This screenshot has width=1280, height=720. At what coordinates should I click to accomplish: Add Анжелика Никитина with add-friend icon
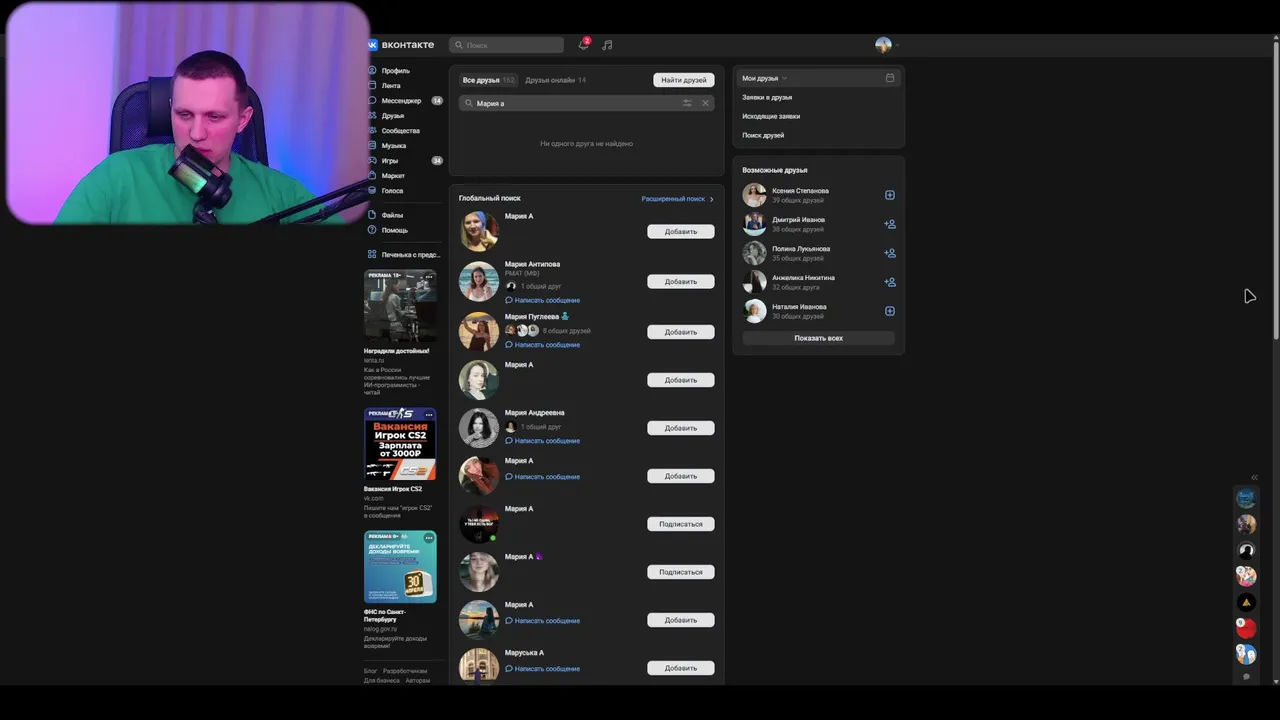(x=890, y=282)
